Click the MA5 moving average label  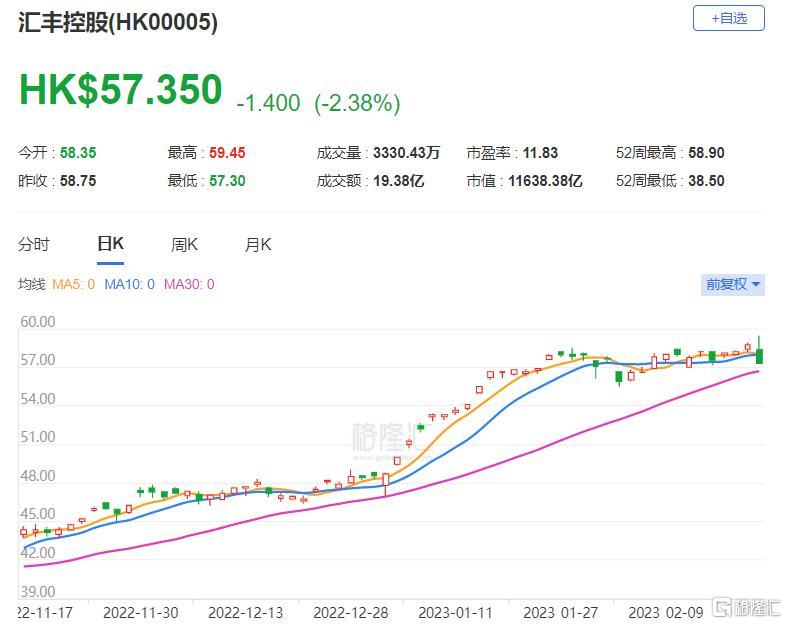tap(73, 285)
